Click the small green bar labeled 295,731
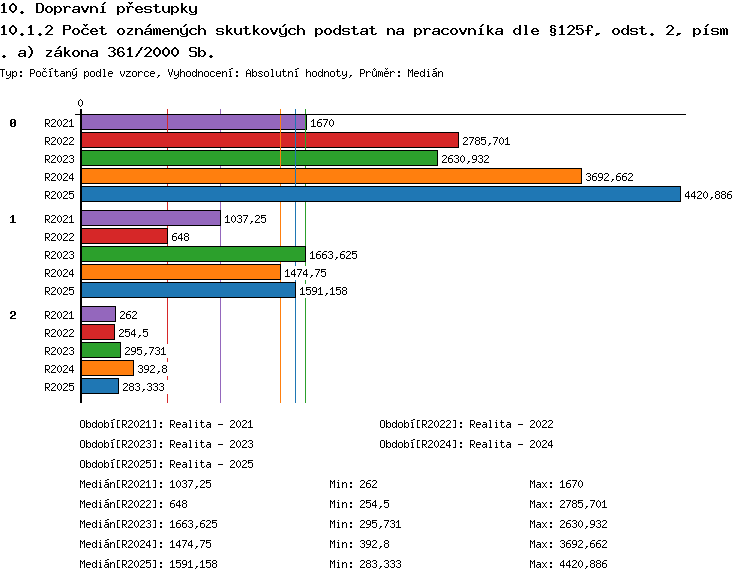Viewport: 750px width, 582px height. tap(101, 350)
